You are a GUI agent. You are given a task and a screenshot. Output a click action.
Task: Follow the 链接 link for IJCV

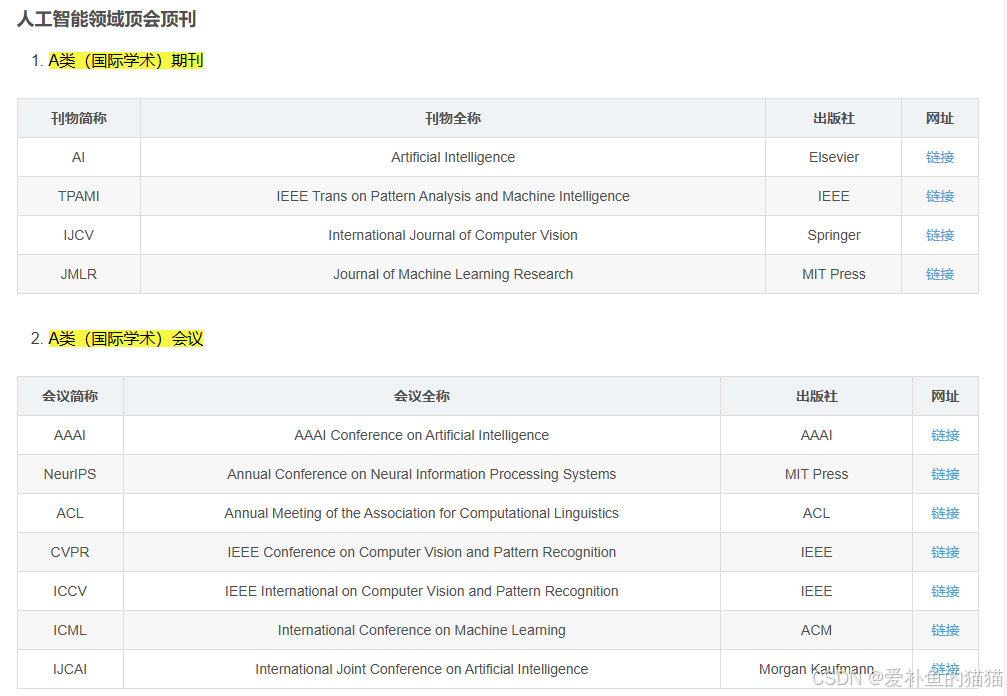[x=940, y=236]
